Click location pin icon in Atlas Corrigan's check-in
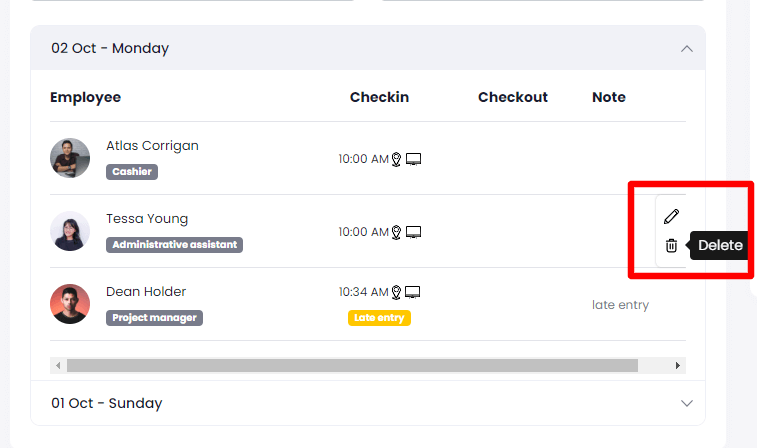The image size is (757, 448). (396, 159)
